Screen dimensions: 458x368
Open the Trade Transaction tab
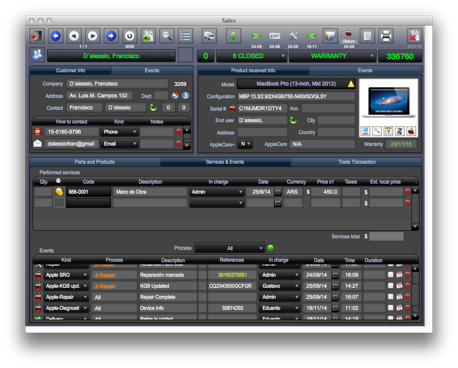(357, 162)
